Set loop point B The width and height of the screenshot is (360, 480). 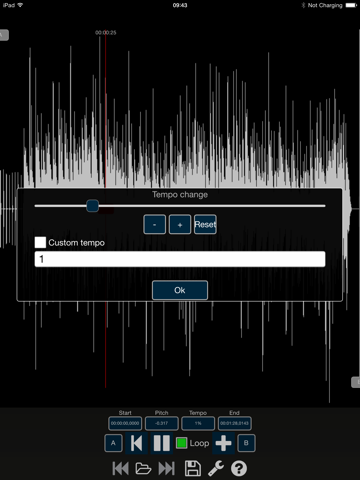pyautogui.click(x=246, y=443)
